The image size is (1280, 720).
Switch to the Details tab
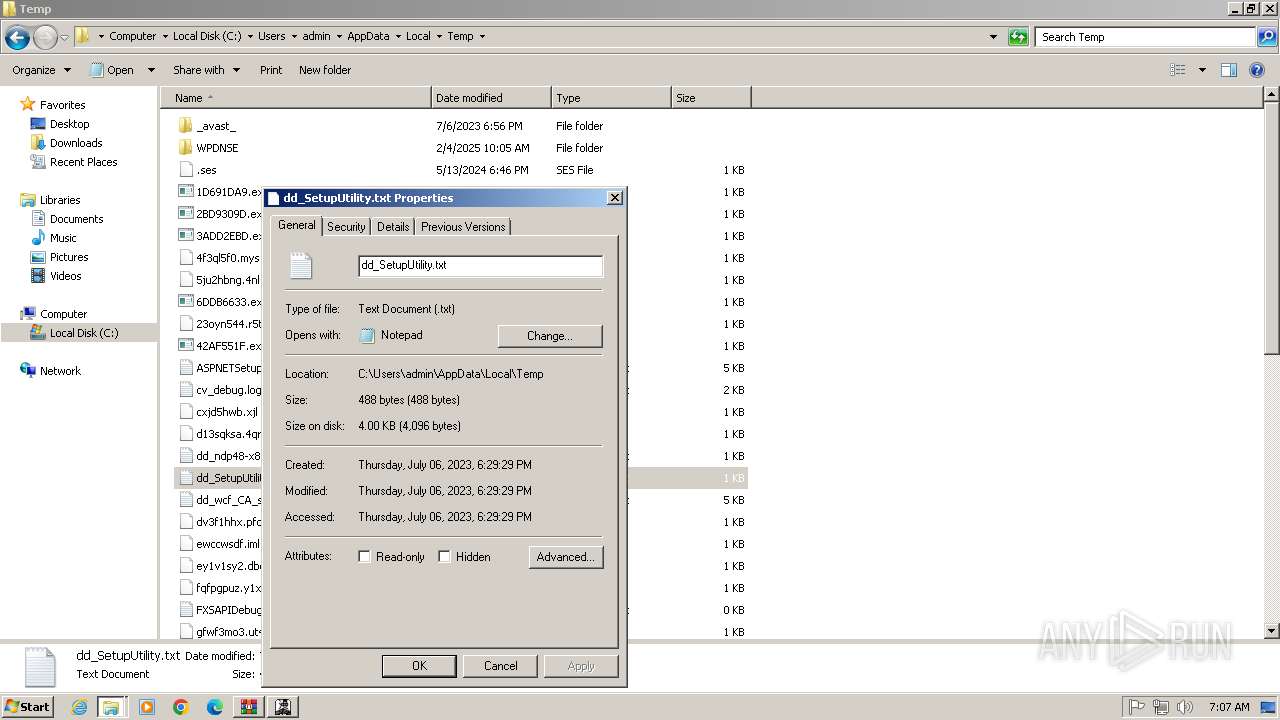[393, 227]
